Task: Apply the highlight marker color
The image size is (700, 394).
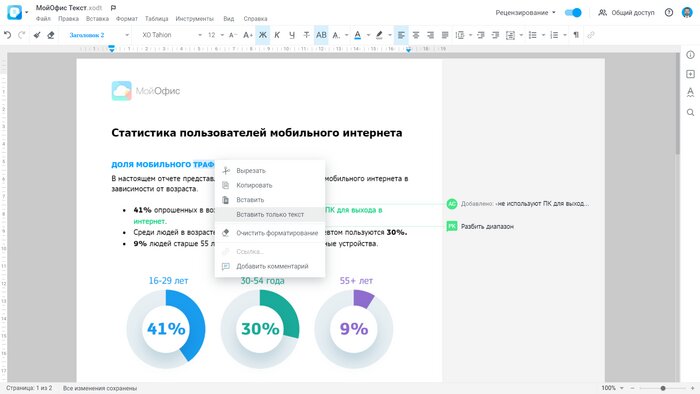Action: click(379, 35)
